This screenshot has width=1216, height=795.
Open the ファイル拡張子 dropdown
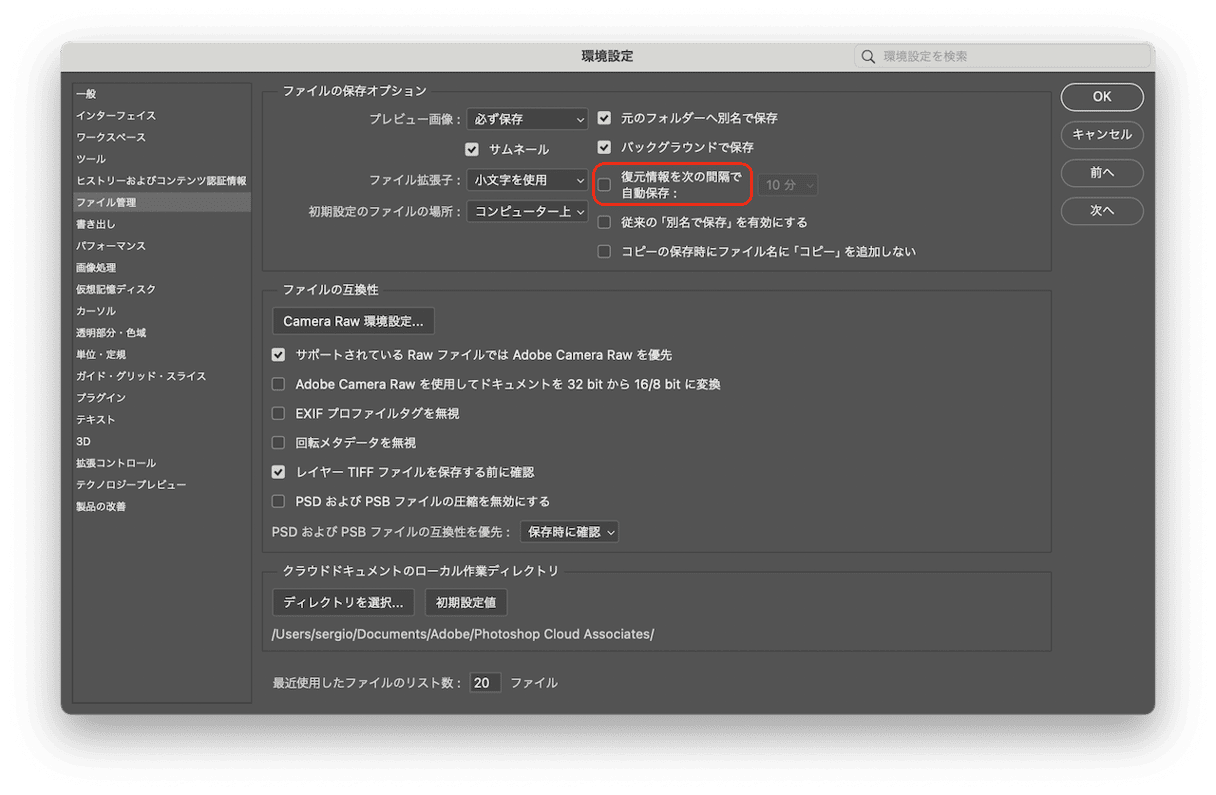click(x=527, y=180)
